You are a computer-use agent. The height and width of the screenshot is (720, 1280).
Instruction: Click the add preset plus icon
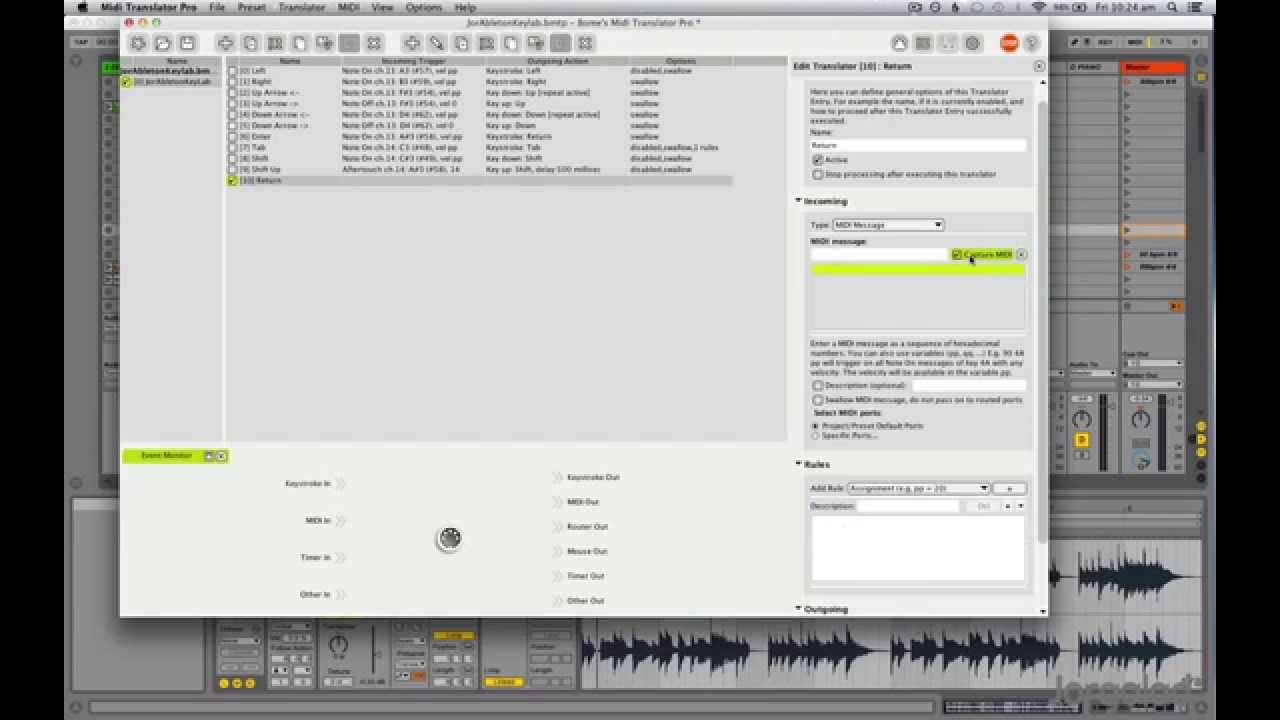pyautogui.click(x=226, y=43)
